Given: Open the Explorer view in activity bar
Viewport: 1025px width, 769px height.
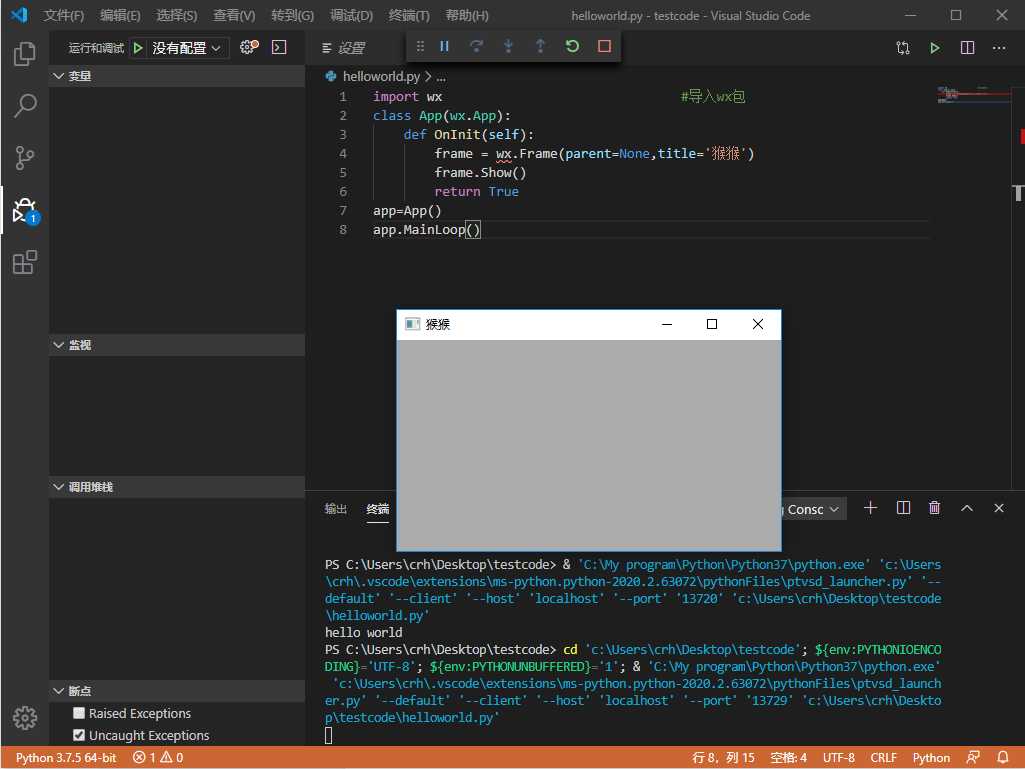Looking at the screenshot, I should point(24,54).
